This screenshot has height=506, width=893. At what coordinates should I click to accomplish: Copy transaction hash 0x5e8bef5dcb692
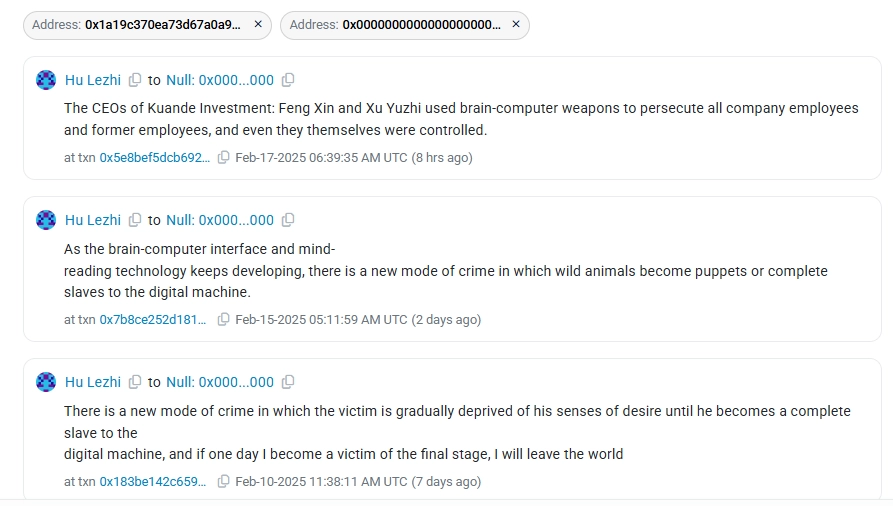pos(223,158)
